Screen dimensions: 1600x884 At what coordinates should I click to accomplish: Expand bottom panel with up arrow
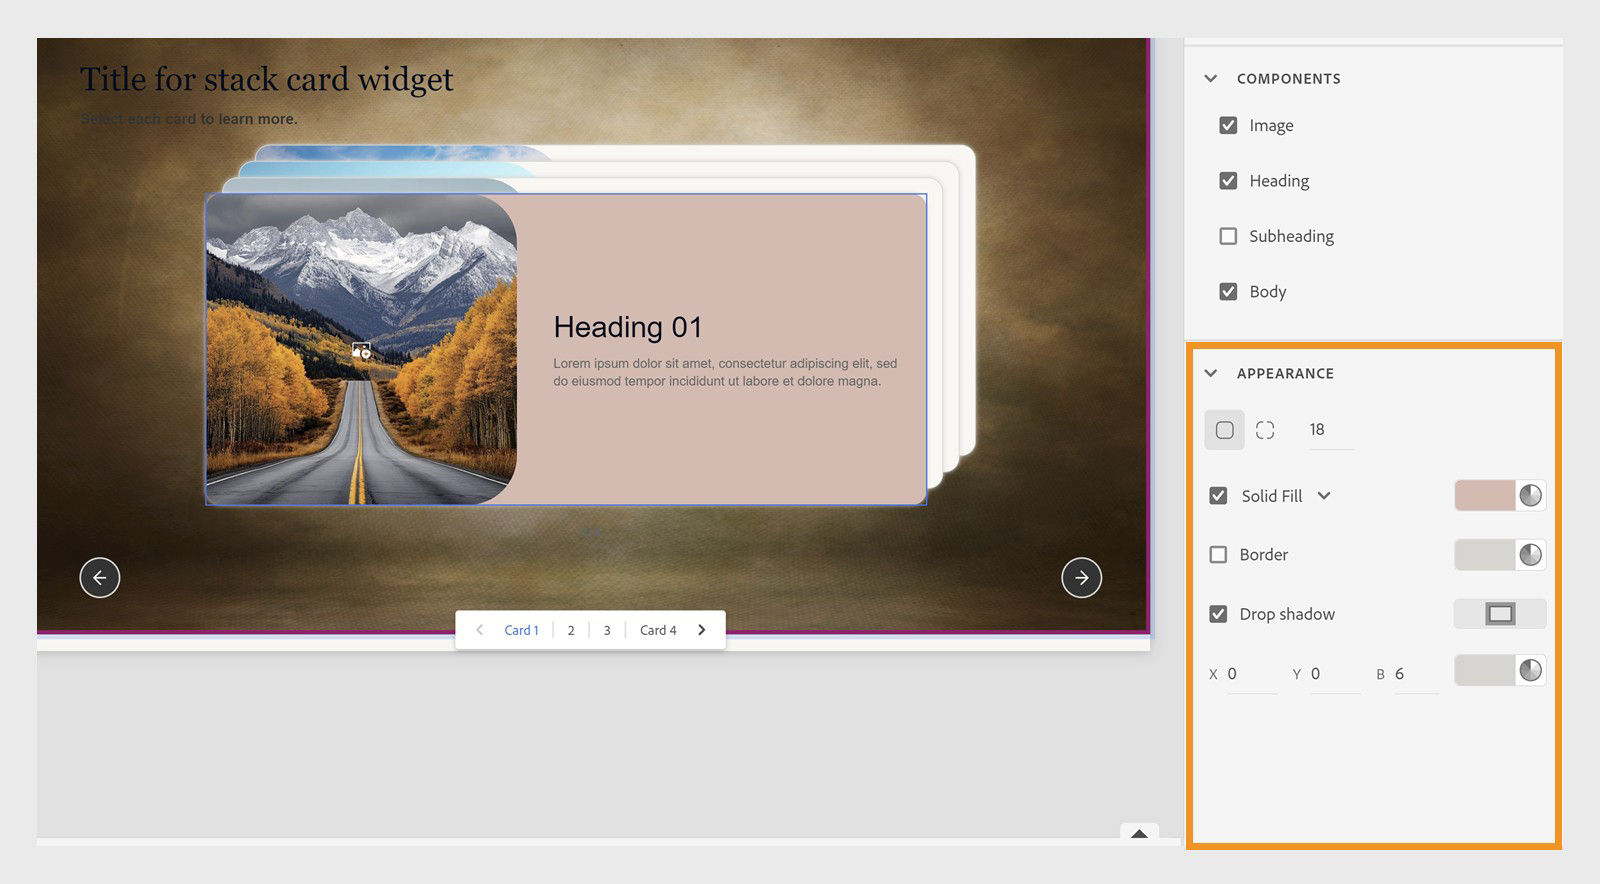[x=1139, y=833]
